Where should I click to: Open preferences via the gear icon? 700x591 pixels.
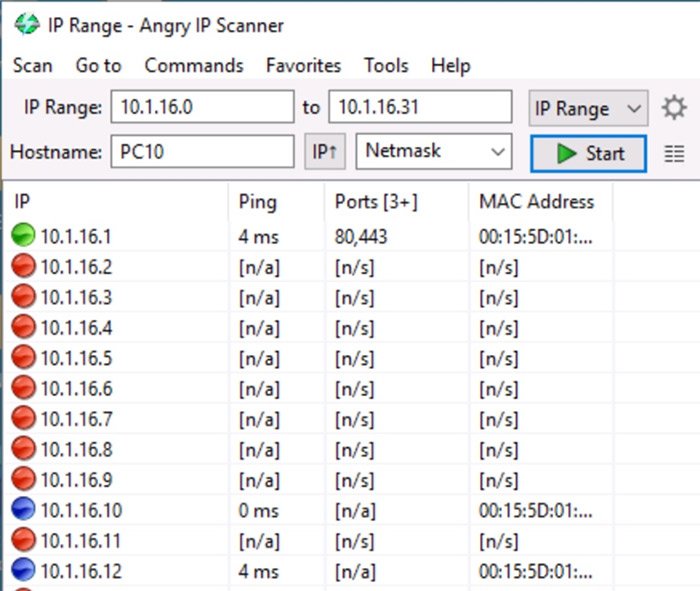[674, 108]
